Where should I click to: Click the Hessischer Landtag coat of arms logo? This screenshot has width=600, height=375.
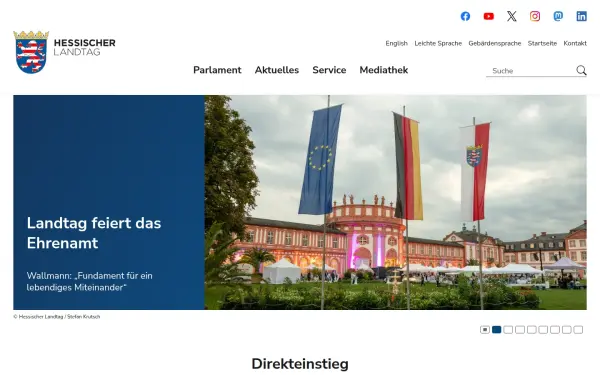[x=31, y=52]
